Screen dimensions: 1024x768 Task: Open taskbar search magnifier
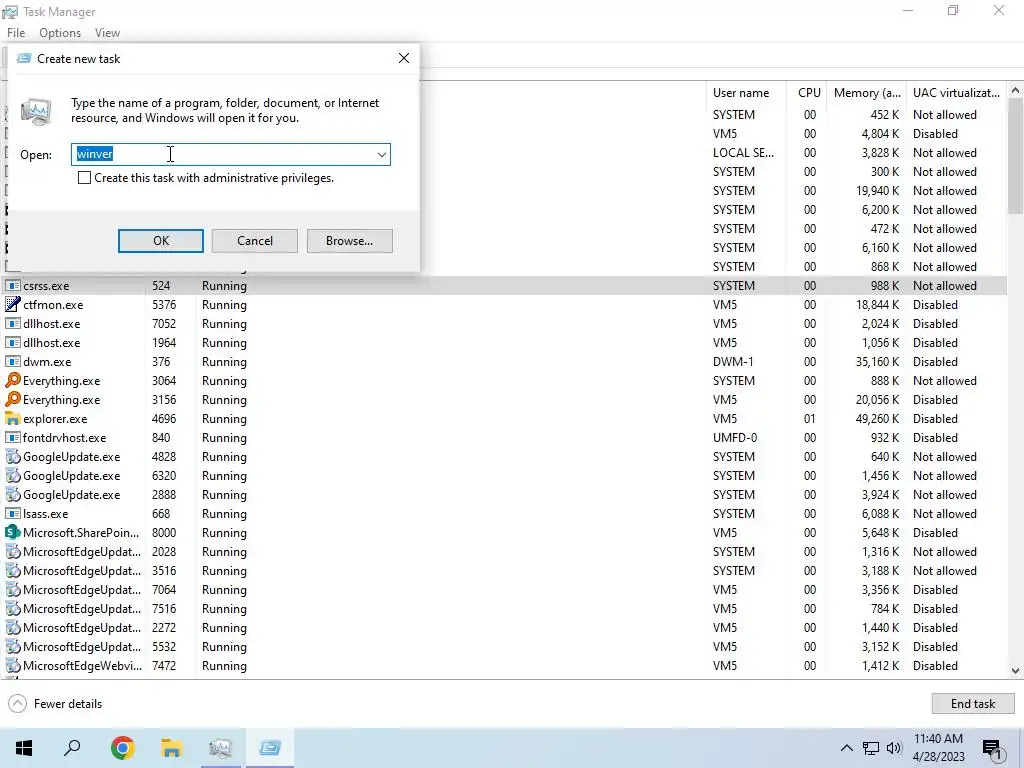click(x=72, y=748)
